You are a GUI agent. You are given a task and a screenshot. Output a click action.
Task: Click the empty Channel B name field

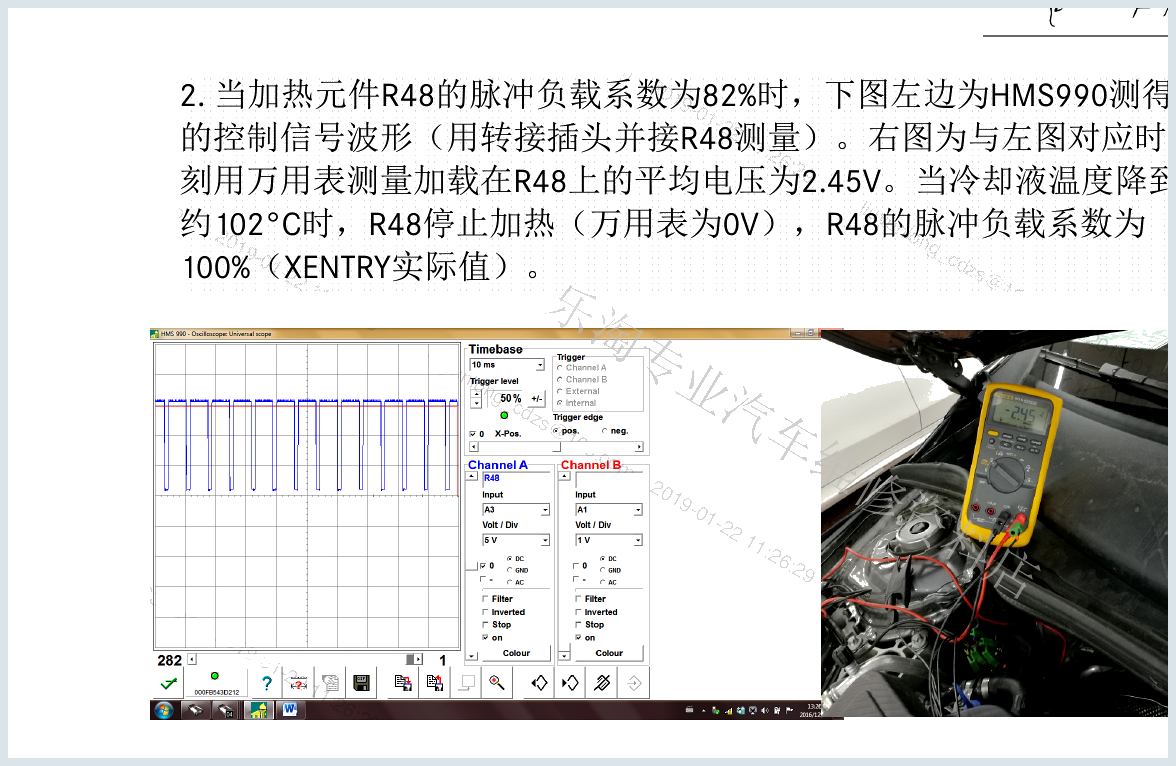pos(609,478)
